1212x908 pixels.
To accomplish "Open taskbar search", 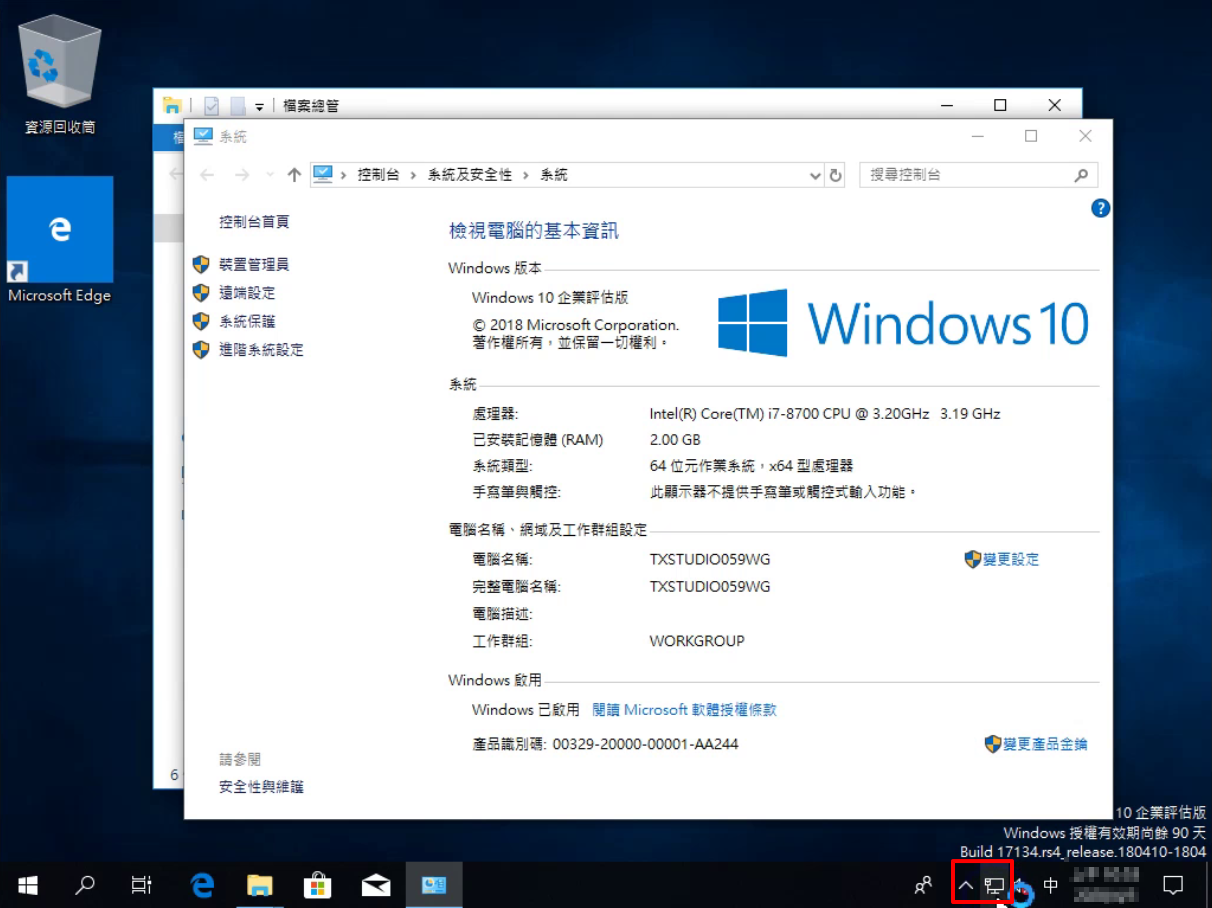I will click(86, 885).
